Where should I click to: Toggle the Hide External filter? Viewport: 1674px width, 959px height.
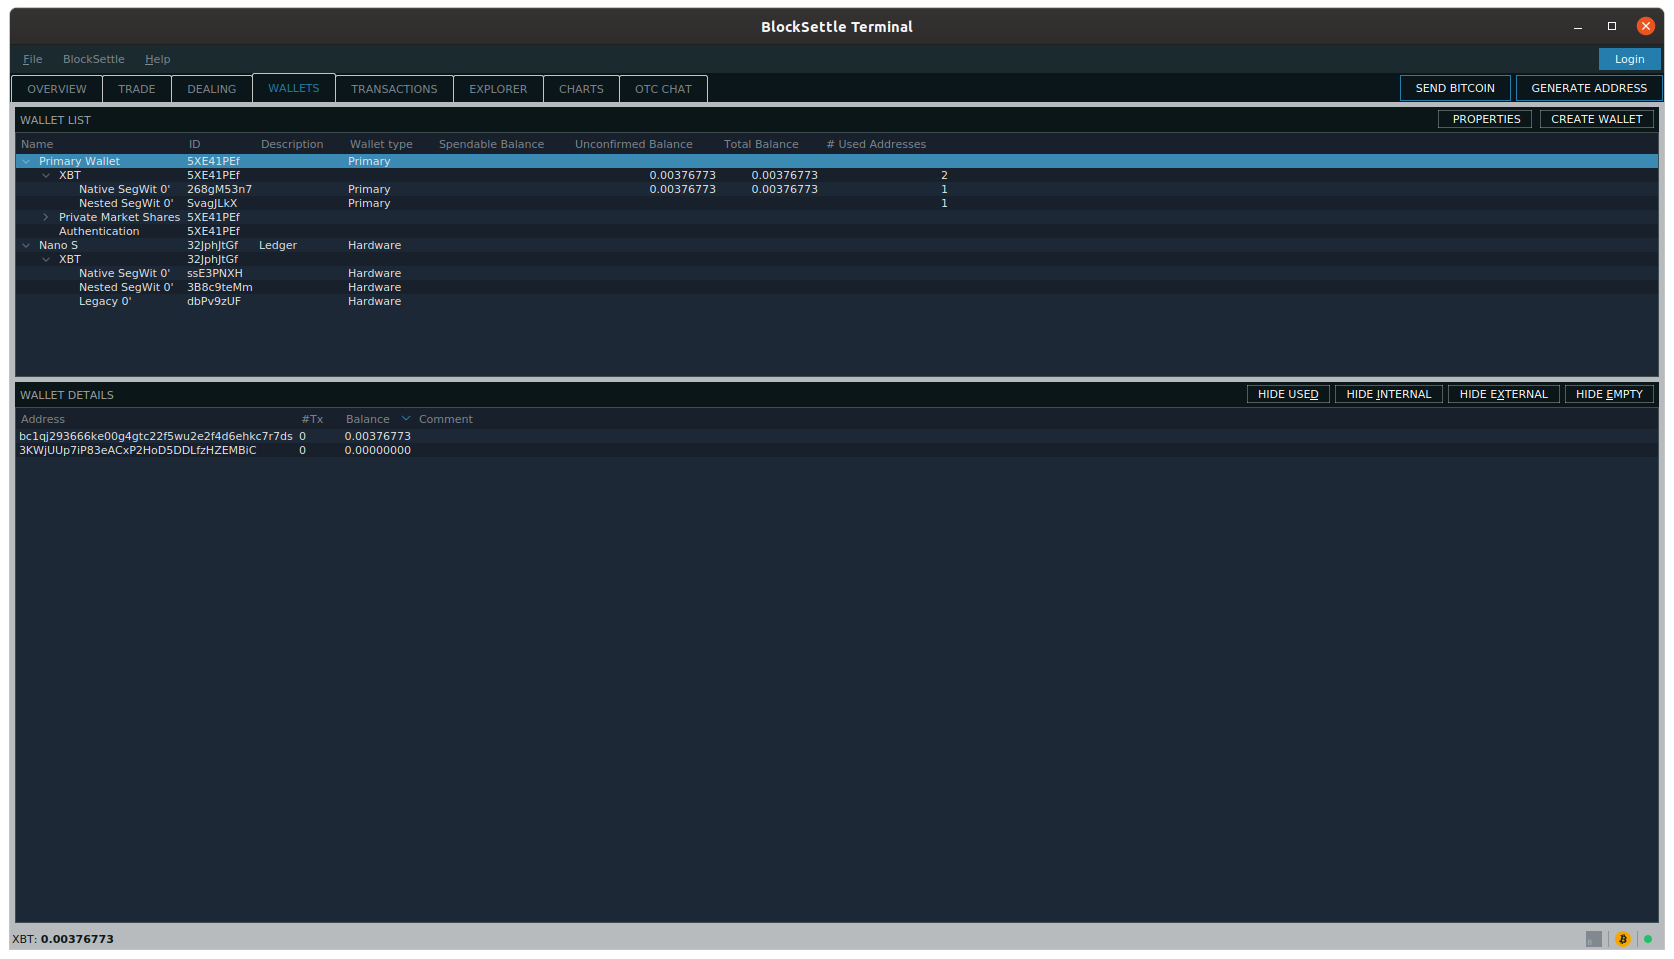pyautogui.click(x=1503, y=394)
